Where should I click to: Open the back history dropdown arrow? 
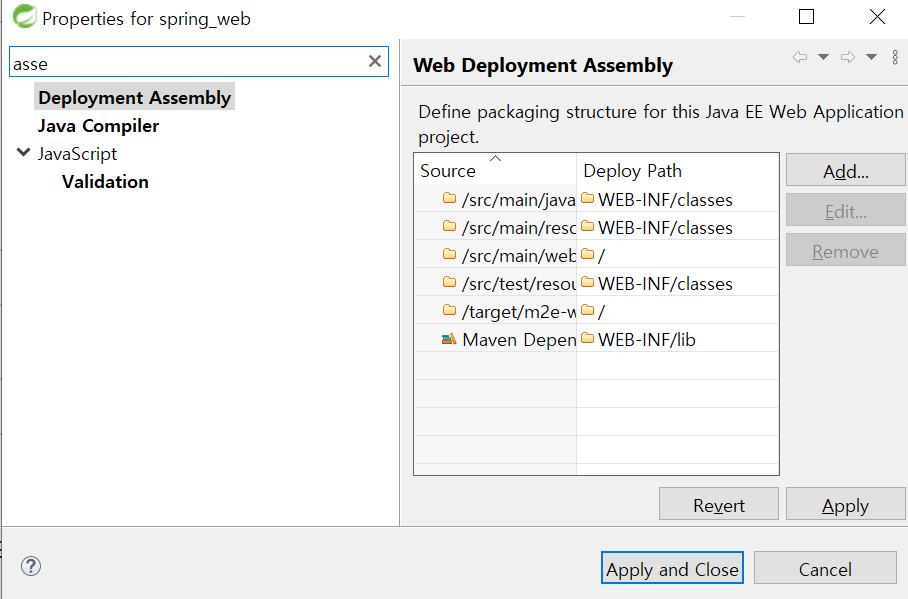823,57
